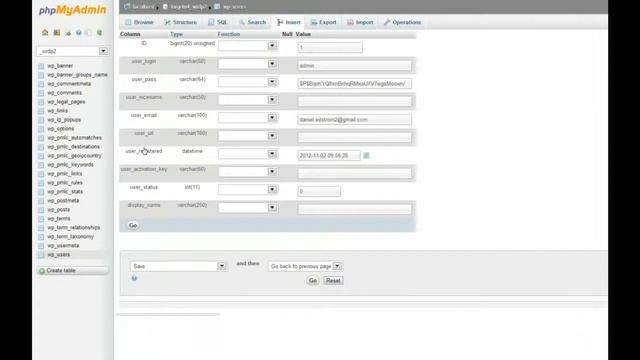Screen dimensions: 640x360
Task: Click the user_email value field
Action: (355, 120)
